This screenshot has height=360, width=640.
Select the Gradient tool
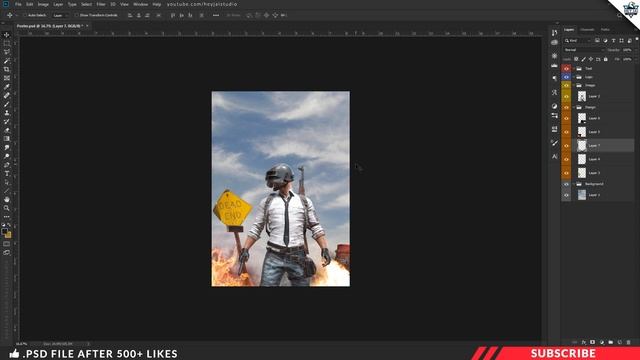click(7, 139)
